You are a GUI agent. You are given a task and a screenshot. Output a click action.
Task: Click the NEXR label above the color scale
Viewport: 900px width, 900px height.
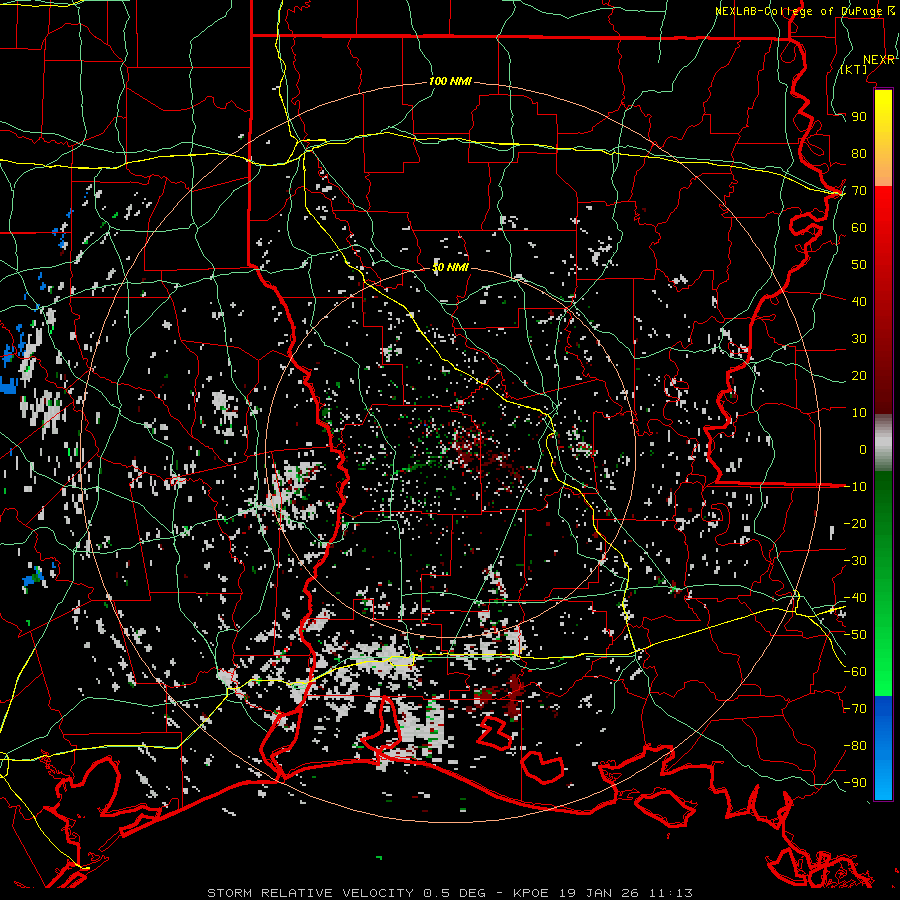pos(879,60)
